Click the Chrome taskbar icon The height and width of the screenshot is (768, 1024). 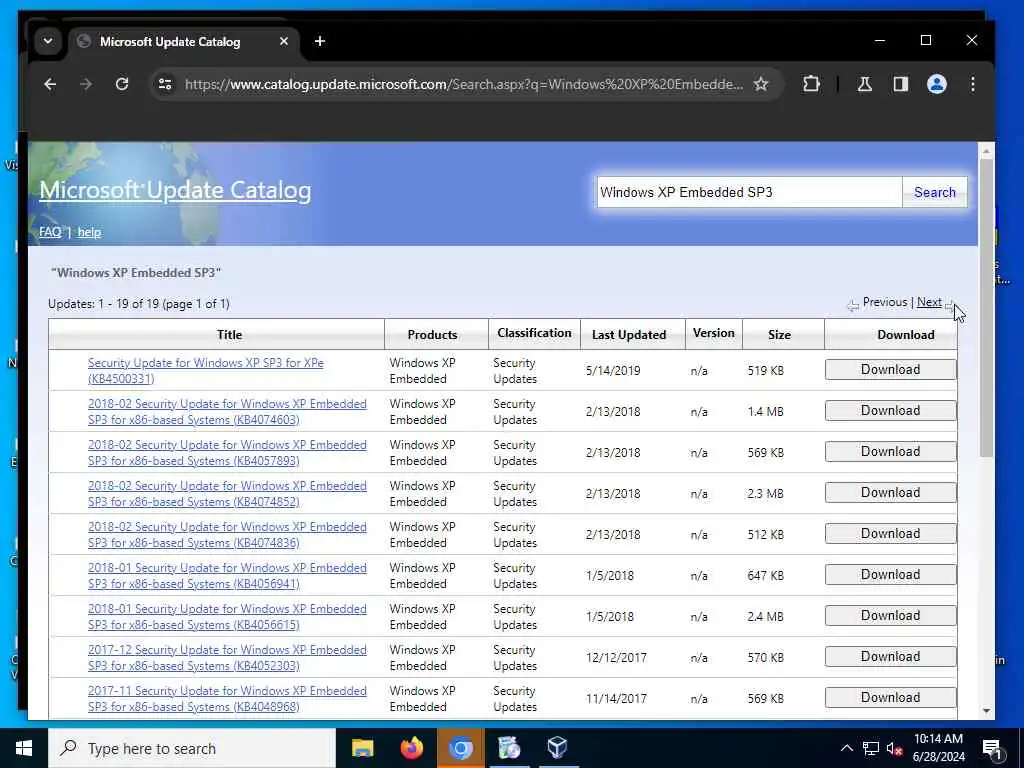pos(460,748)
